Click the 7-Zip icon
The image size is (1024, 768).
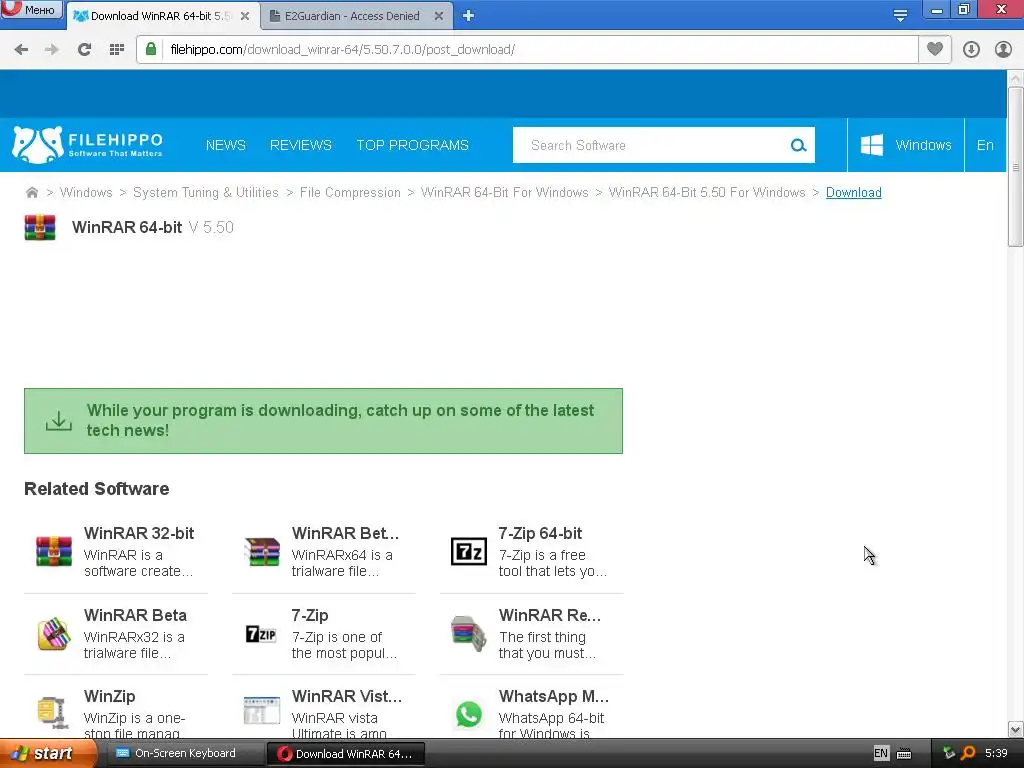coord(261,633)
